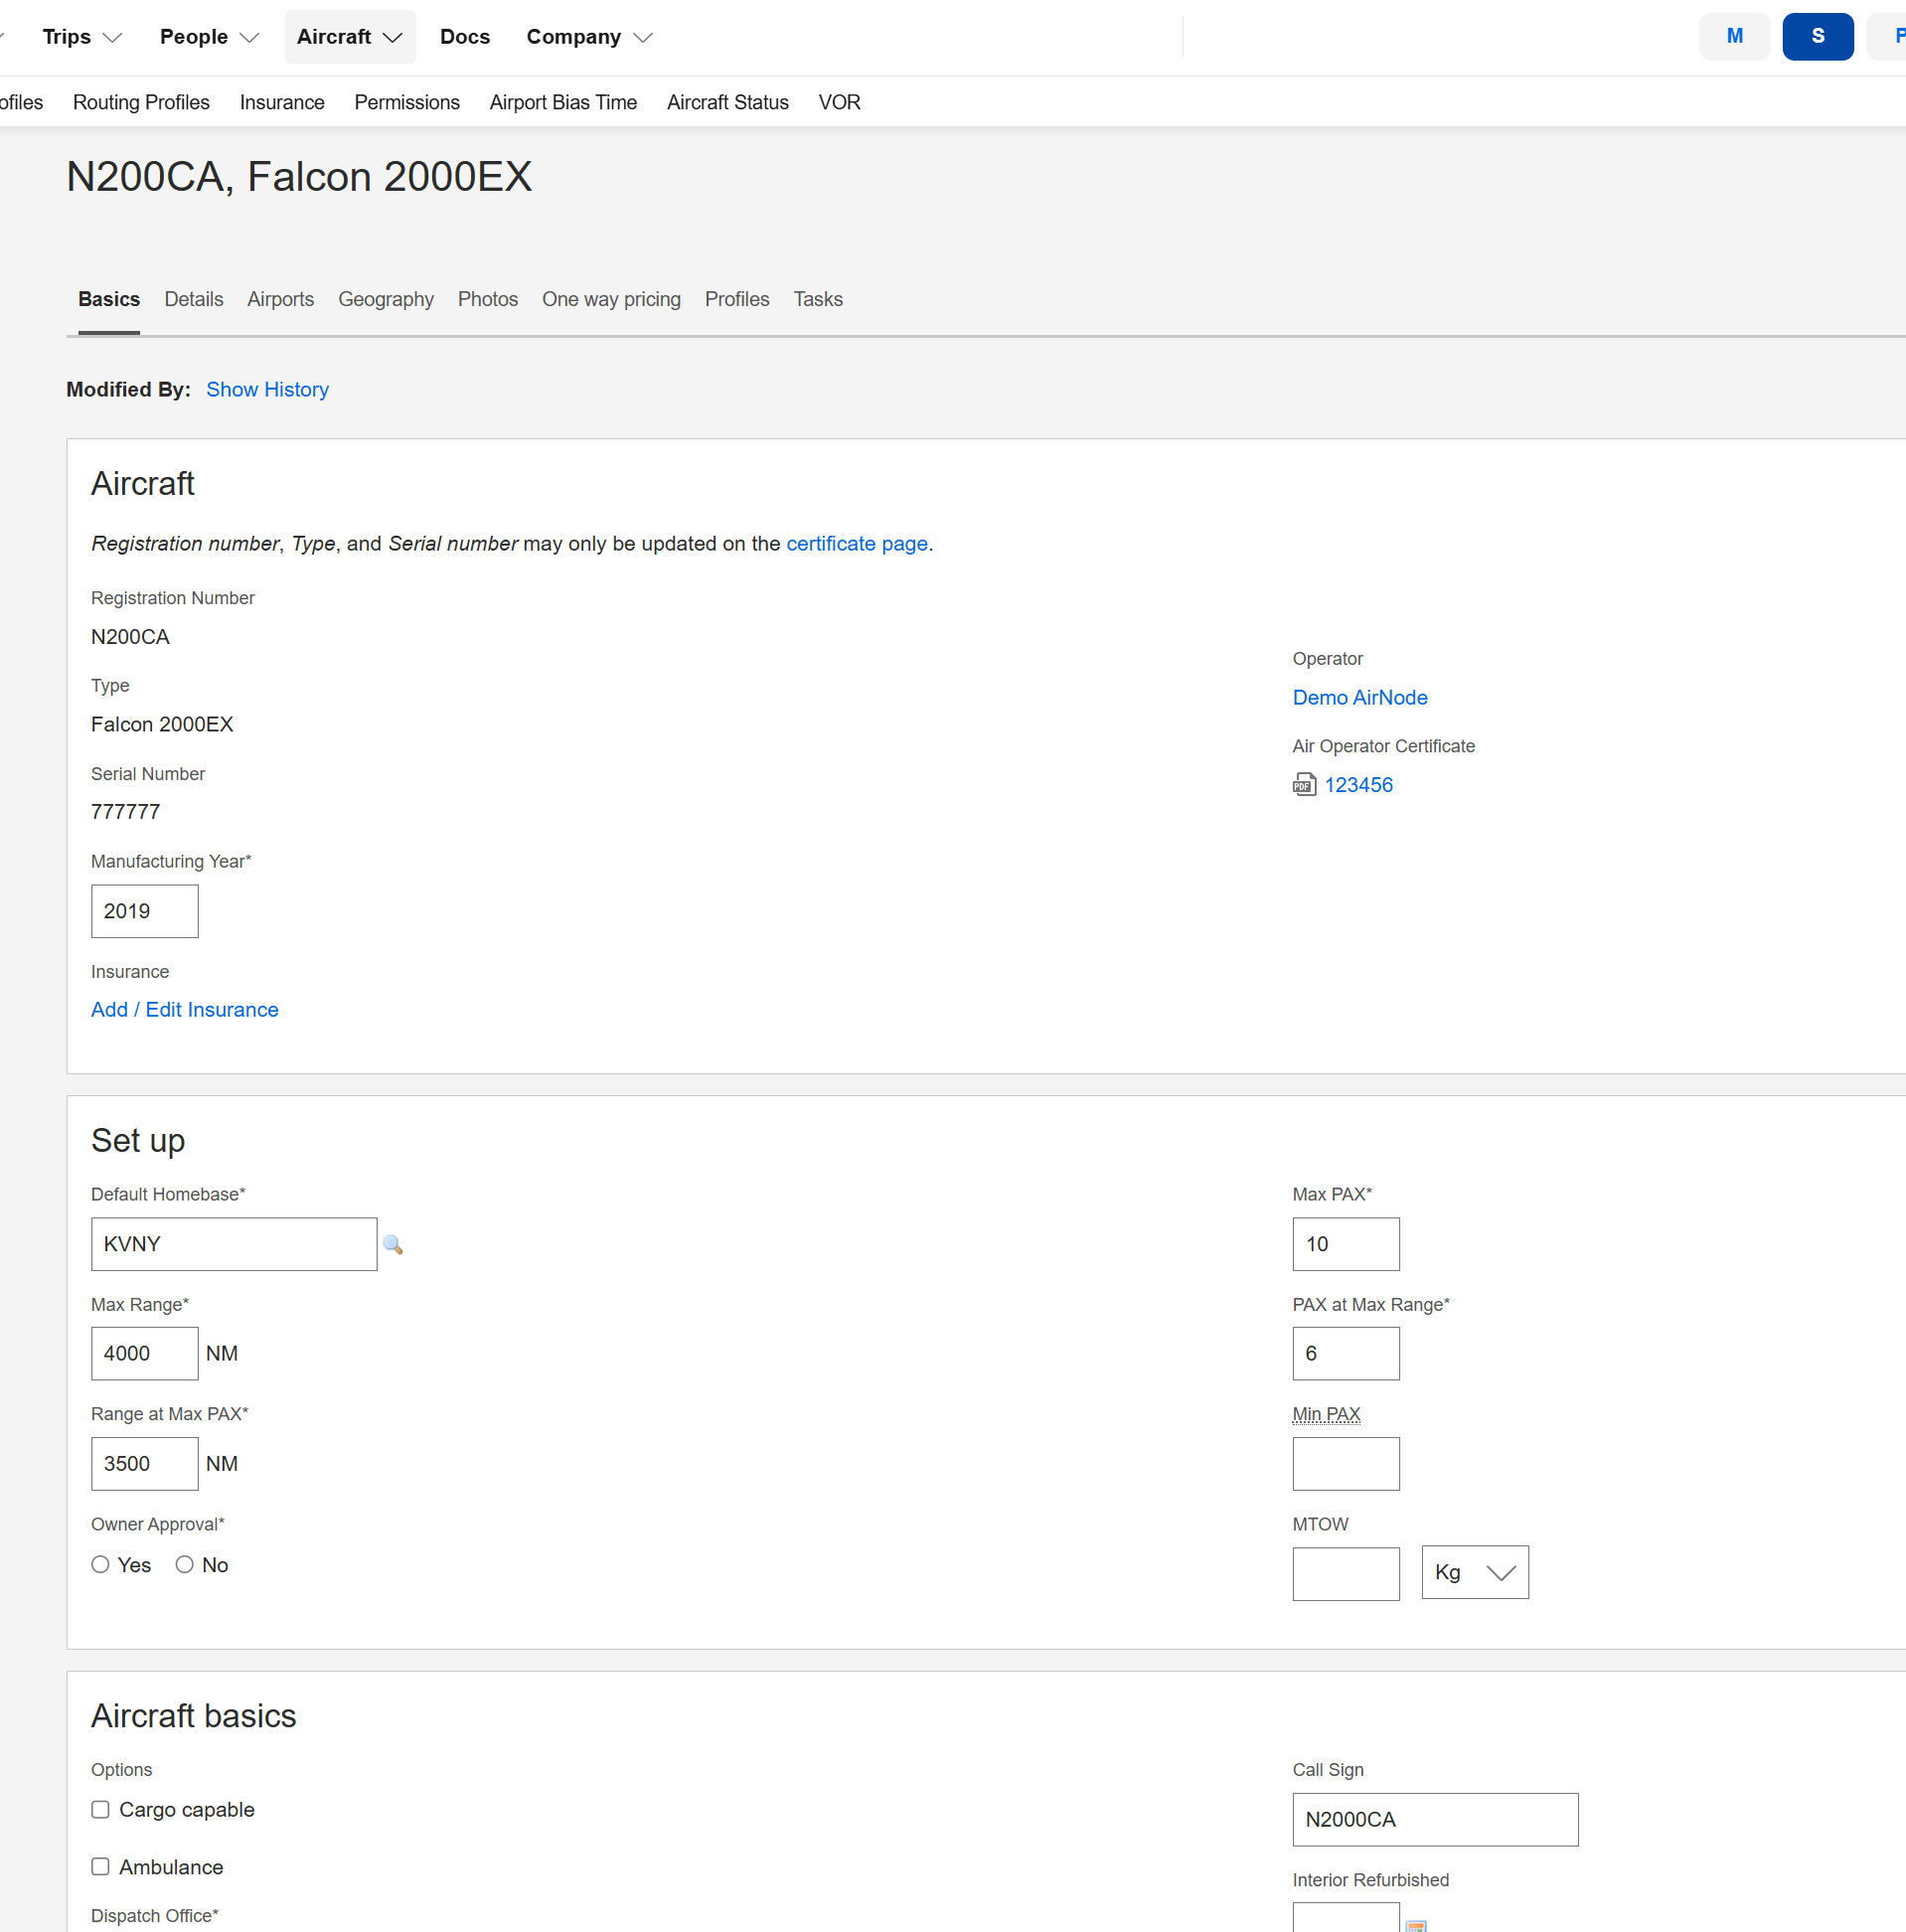Open the Demo AirNode operator link
The height and width of the screenshot is (1932, 1906).
tap(1360, 698)
